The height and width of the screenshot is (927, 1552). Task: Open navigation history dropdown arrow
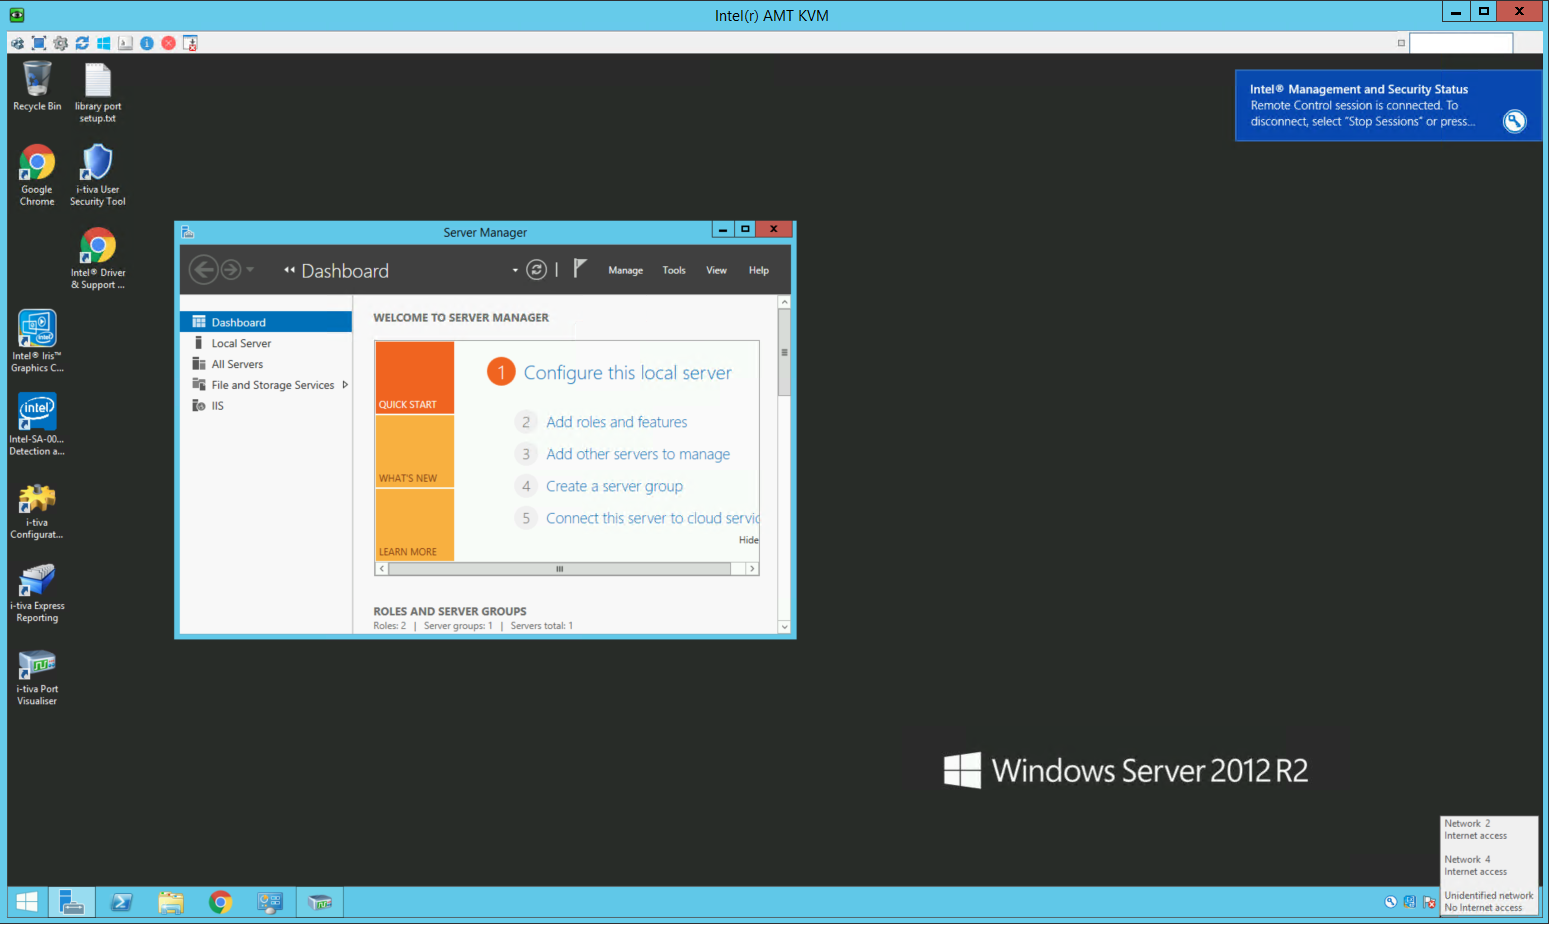click(250, 270)
